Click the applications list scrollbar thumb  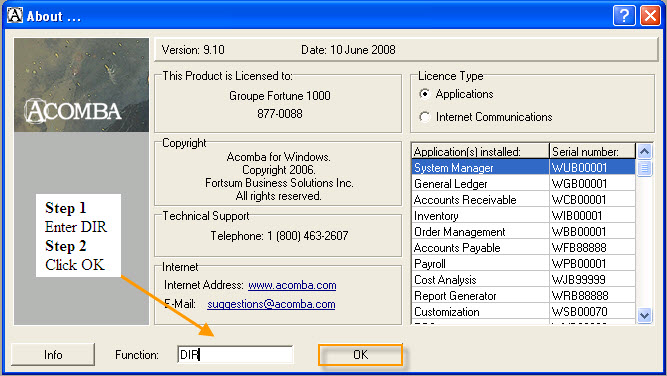click(644, 168)
